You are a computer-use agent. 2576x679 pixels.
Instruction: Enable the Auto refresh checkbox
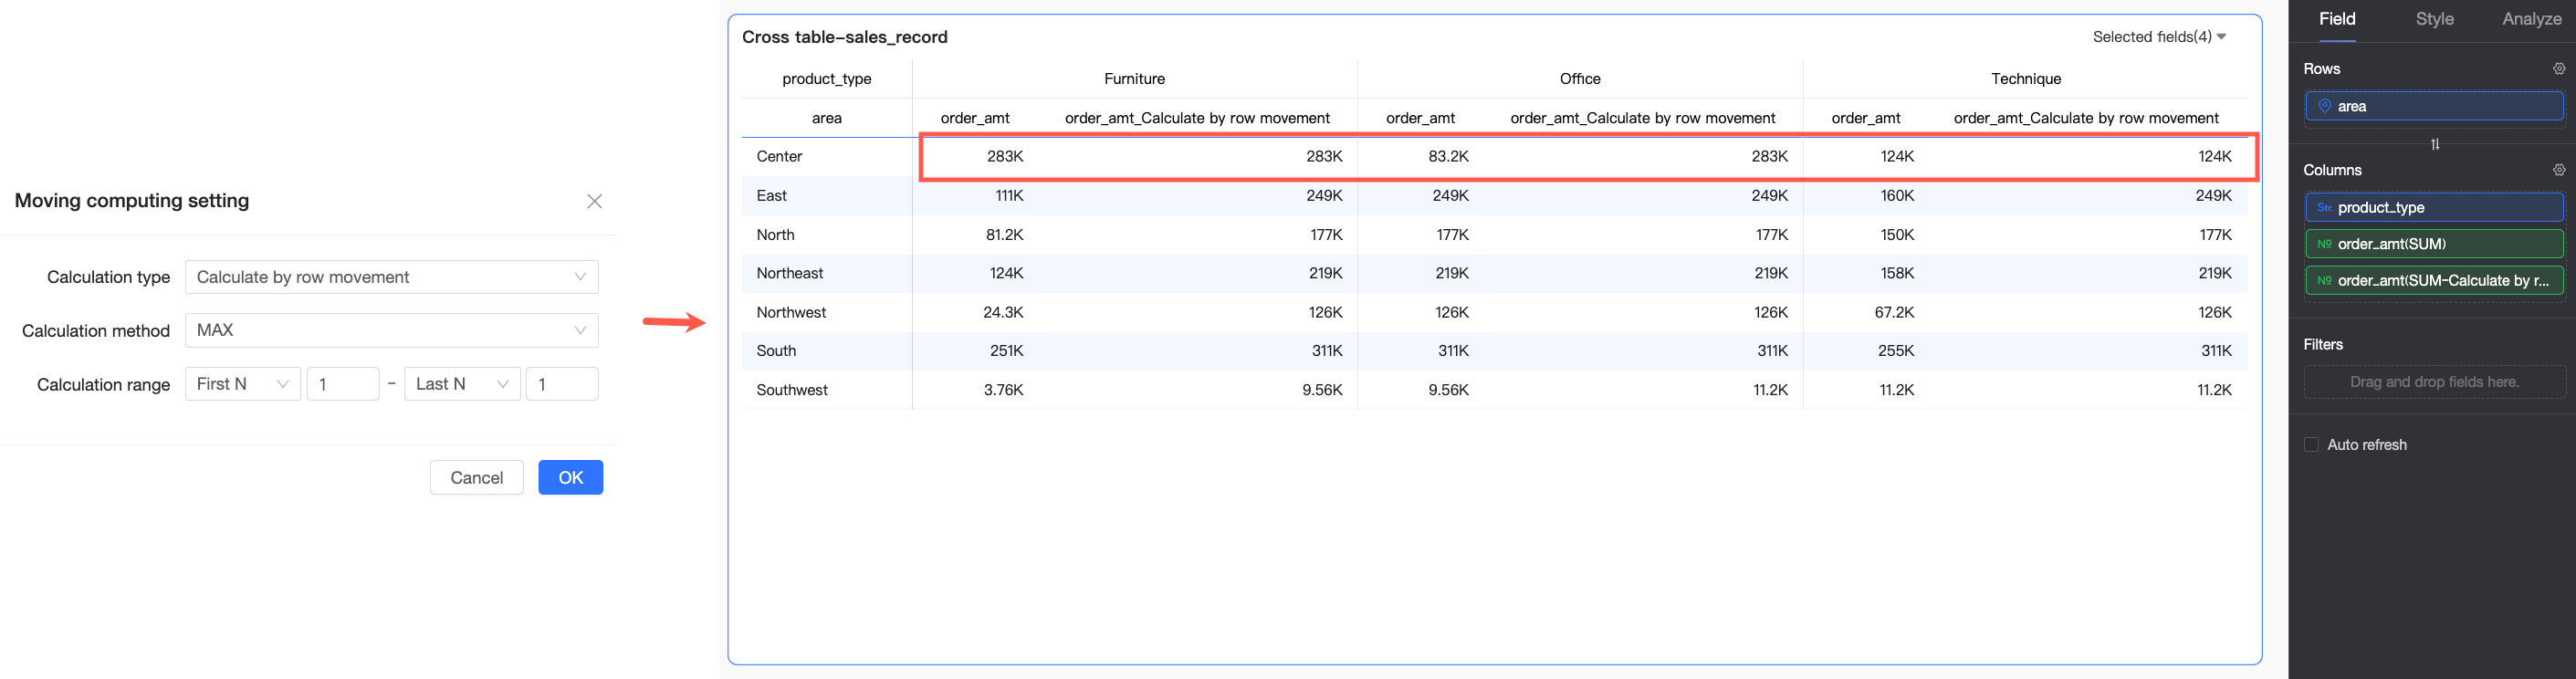click(x=2311, y=445)
